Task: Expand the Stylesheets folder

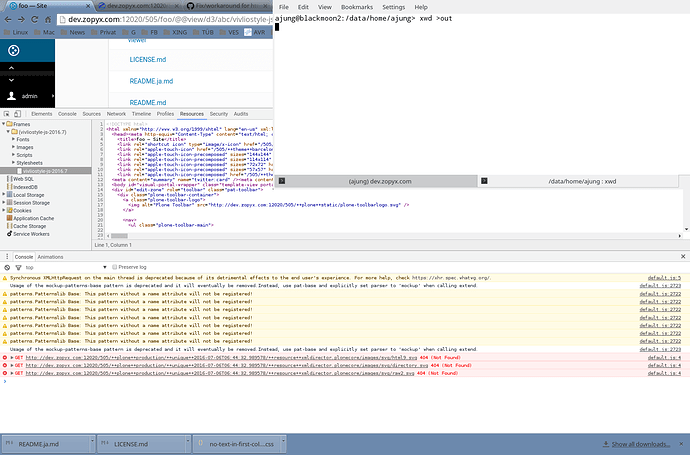Action: coord(14,162)
